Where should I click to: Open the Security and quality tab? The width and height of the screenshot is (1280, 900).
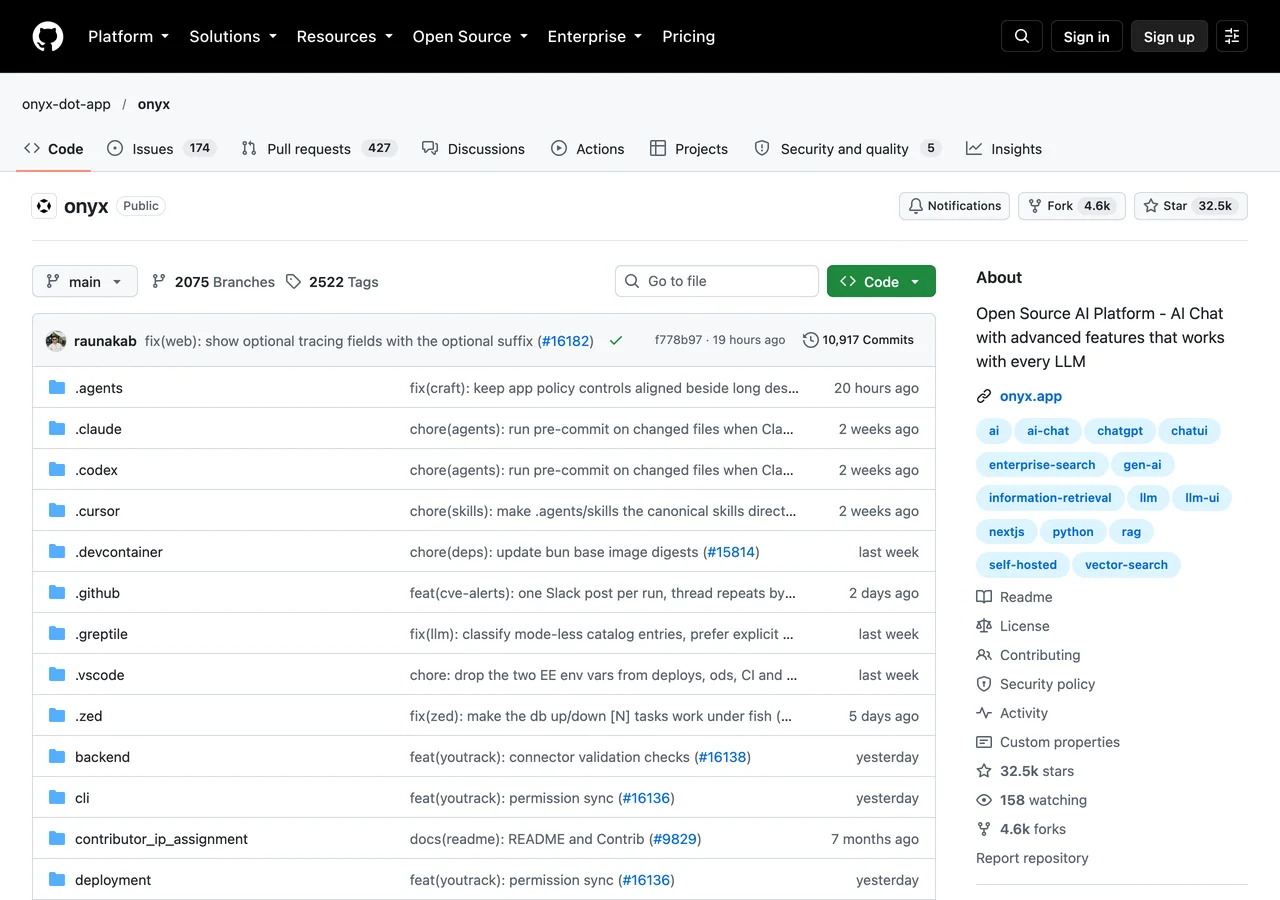tap(847, 148)
